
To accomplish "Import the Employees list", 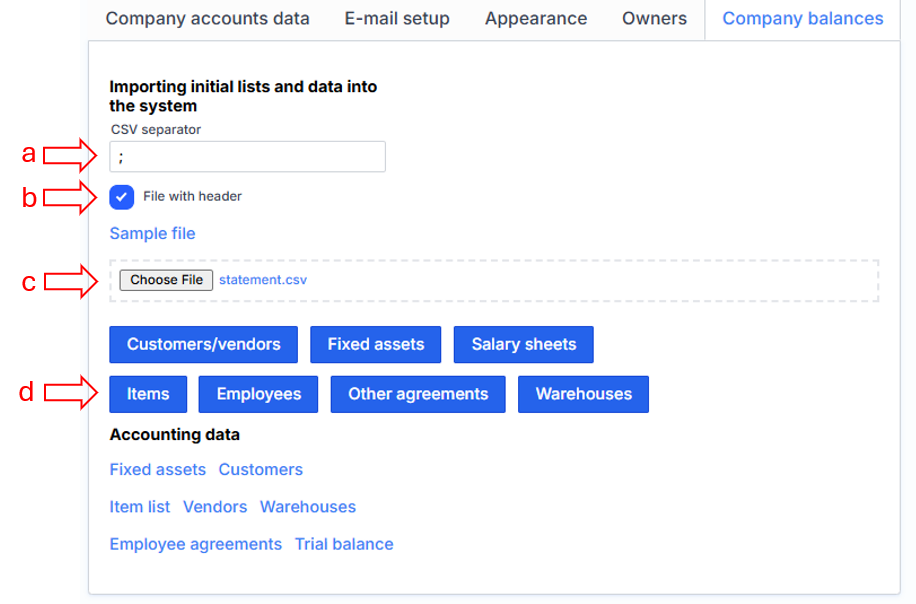I will tap(258, 395).
